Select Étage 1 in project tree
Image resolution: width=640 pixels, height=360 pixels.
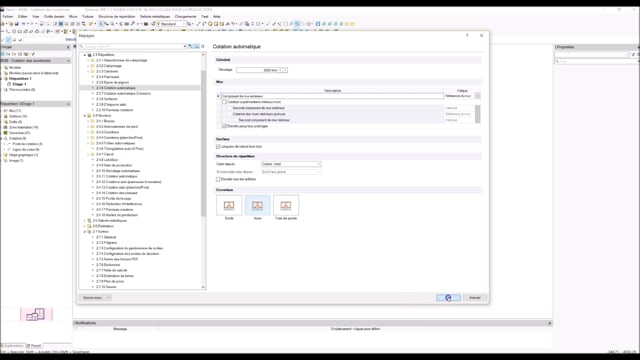(x=19, y=84)
